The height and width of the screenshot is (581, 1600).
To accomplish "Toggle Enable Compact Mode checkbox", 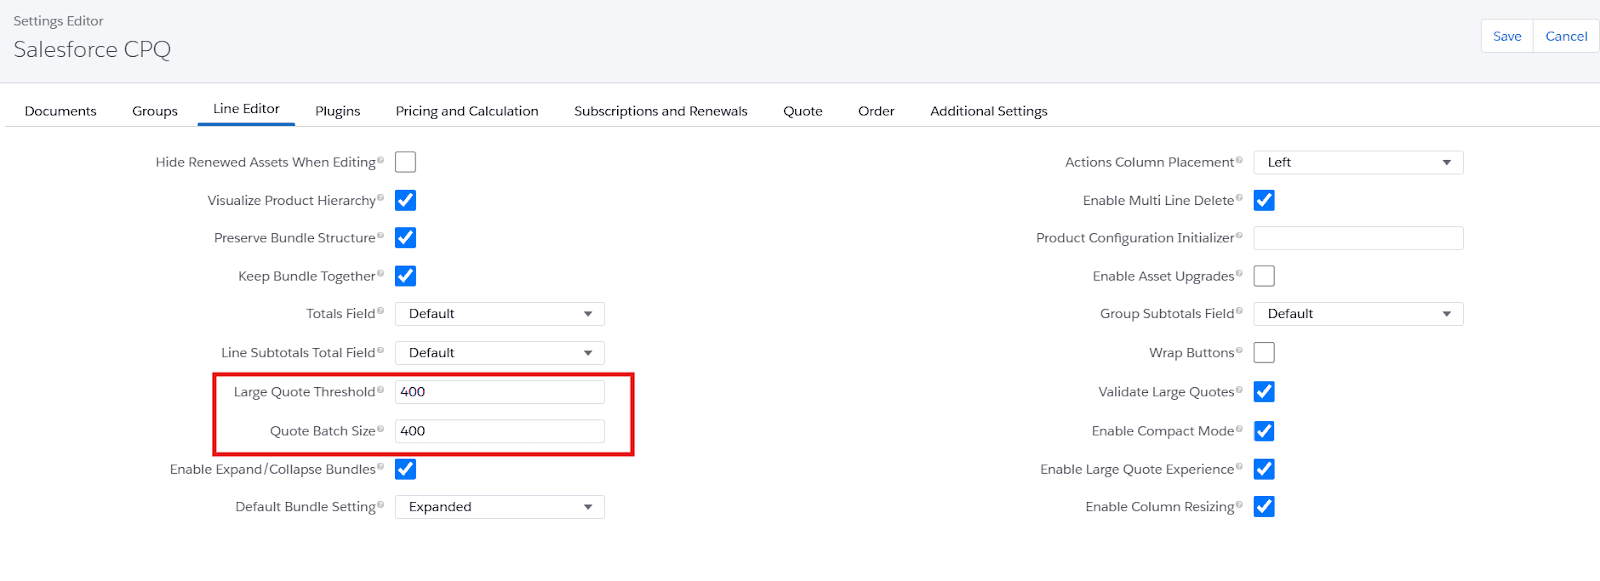I will coord(1264,431).
